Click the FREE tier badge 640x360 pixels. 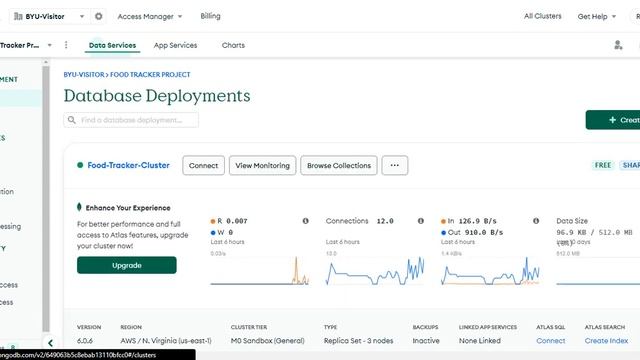(x=603, y=165)
